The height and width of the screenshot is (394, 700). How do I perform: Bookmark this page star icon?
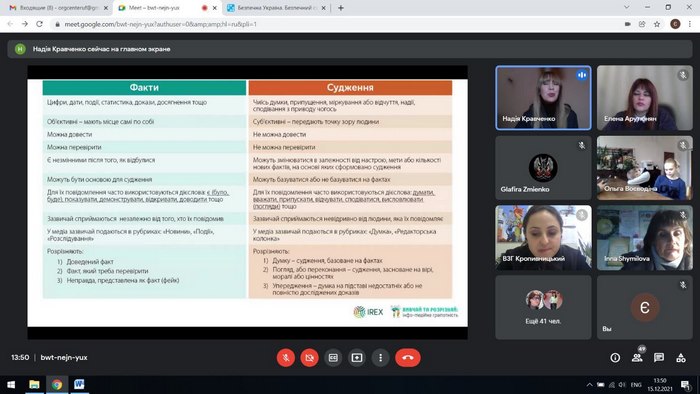point(657,24)
